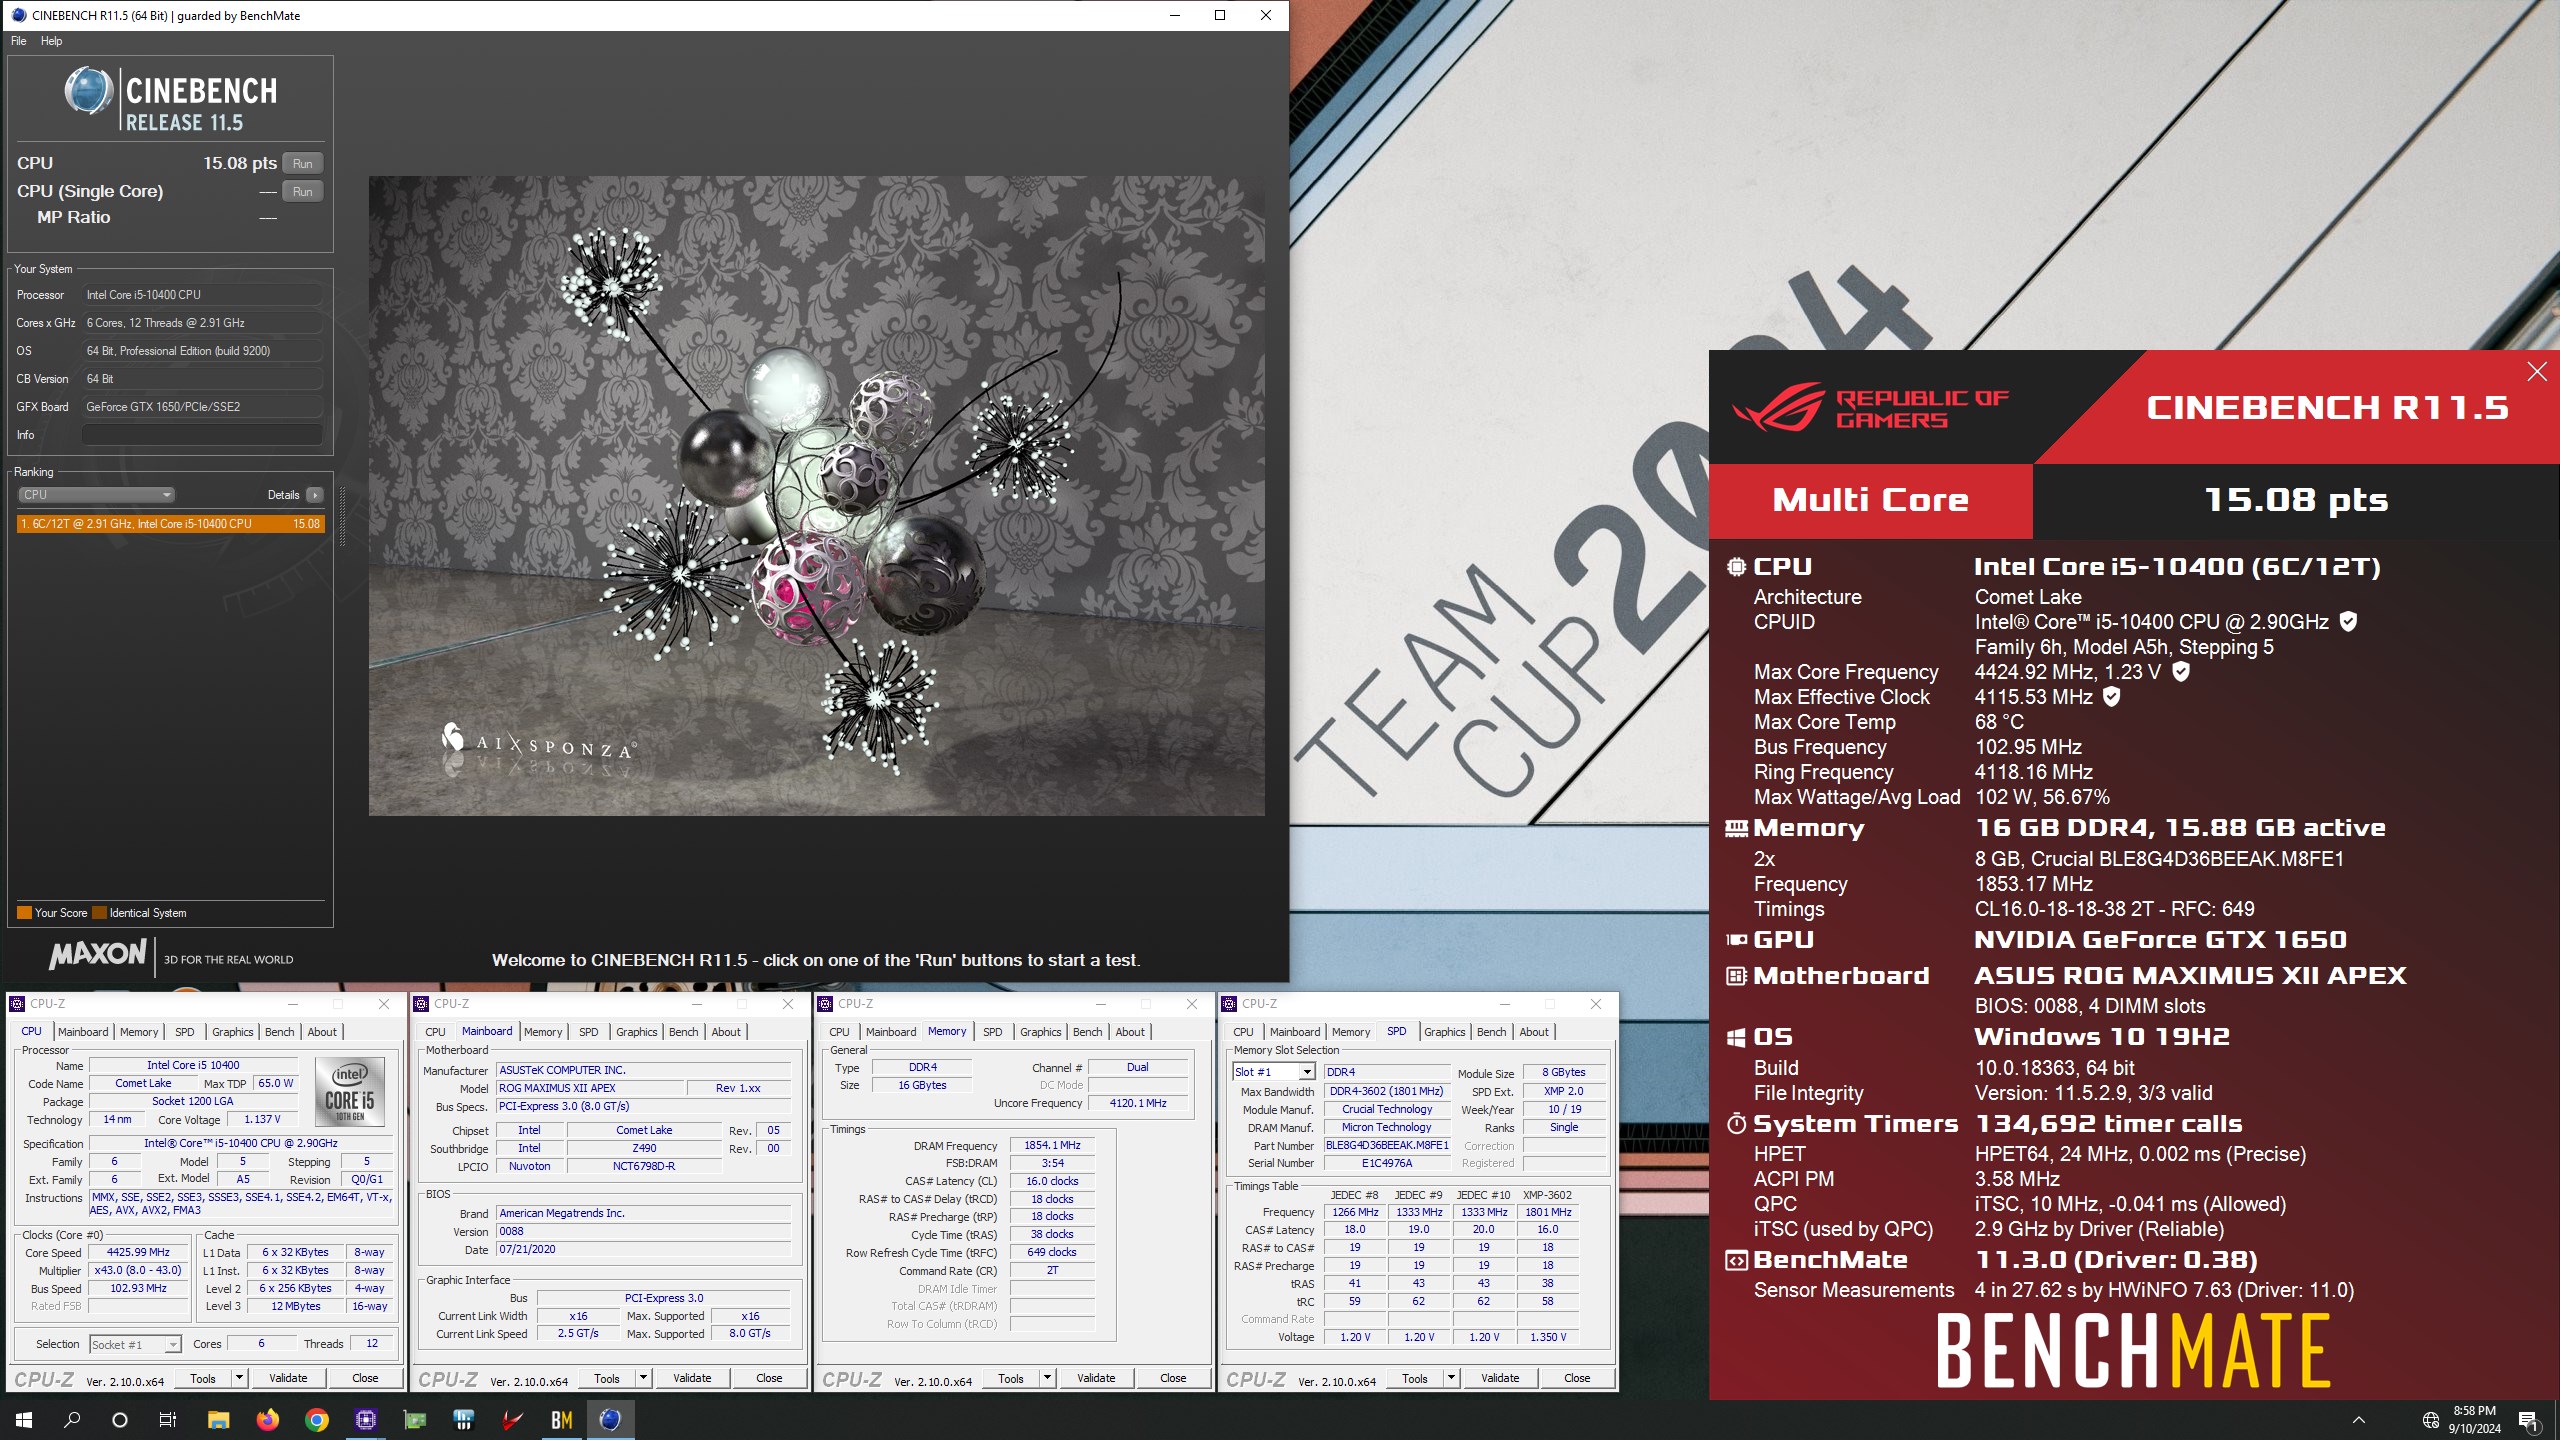Click the Cinebench globe logo in sidebar

point(89,92)
